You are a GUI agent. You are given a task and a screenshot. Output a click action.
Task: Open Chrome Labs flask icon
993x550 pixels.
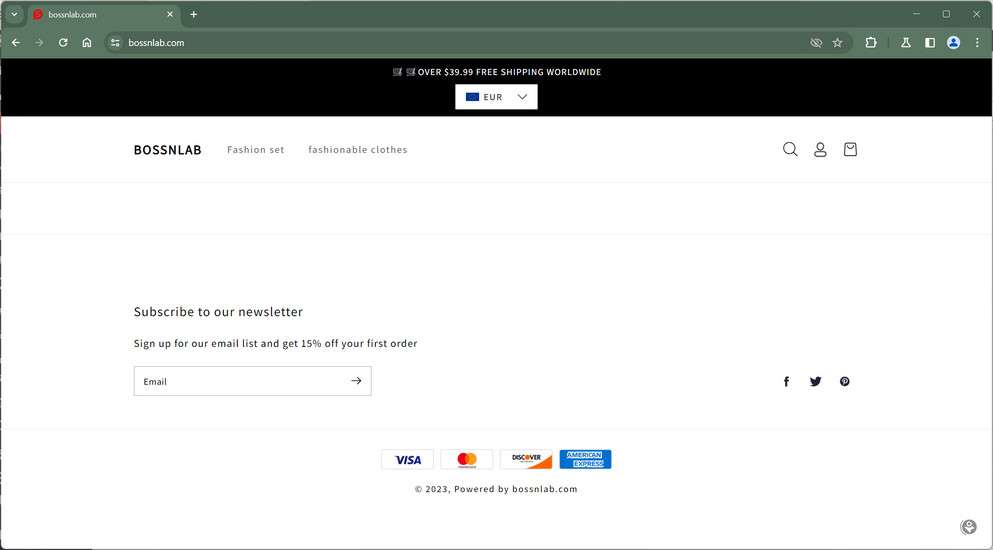click(x=906, y=42)
